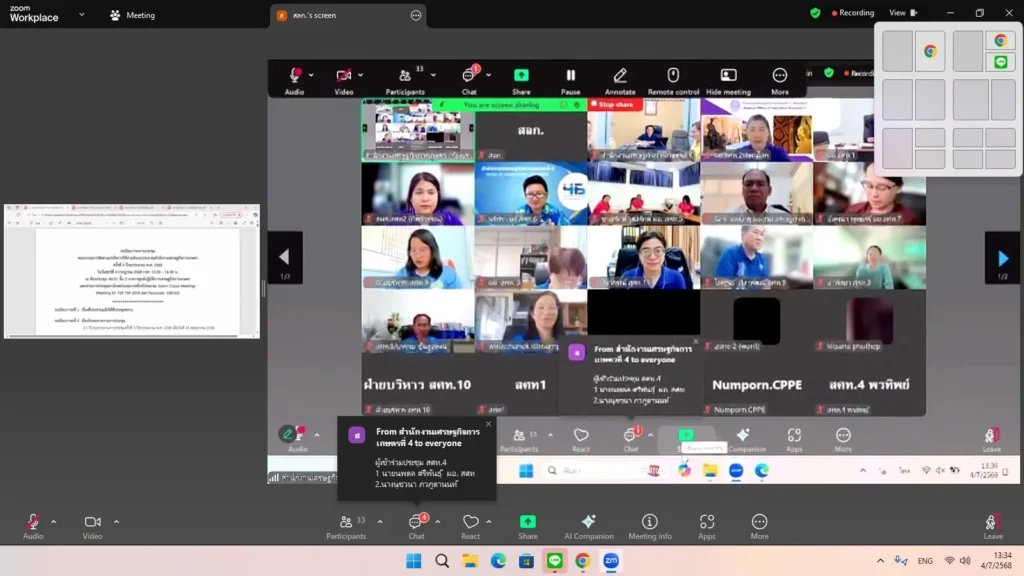This screenshot has width=1024, height=576.
Task: Show Meeting info
Action: click(x=650, y=526)
